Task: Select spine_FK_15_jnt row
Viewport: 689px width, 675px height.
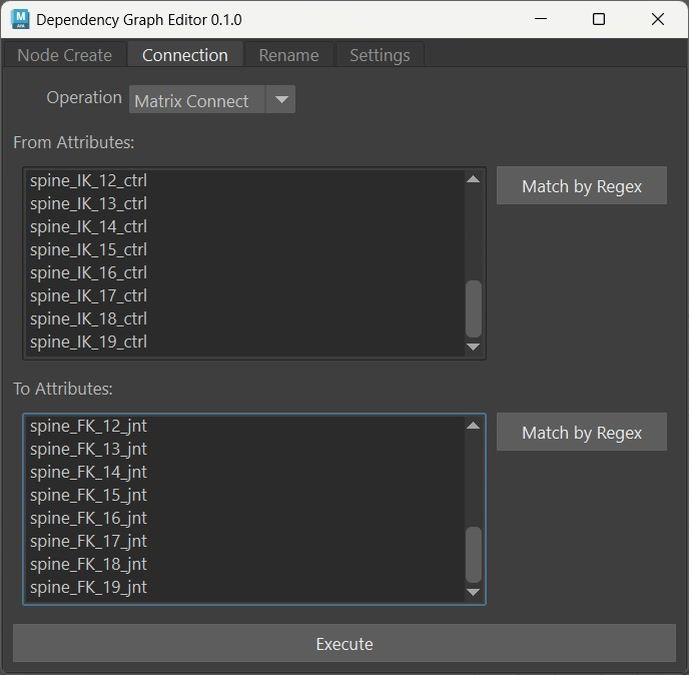Action: [245, 495]
